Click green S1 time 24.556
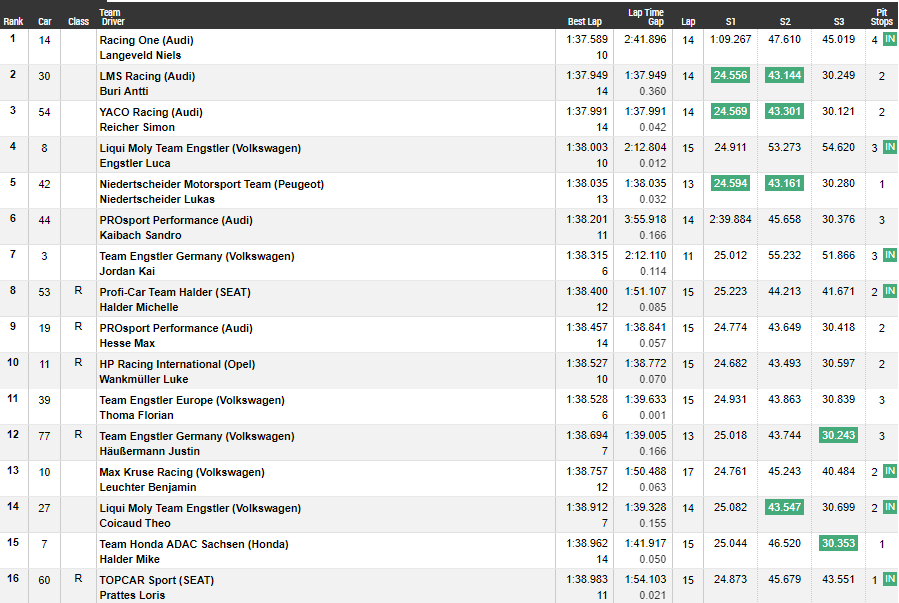Screen dimensions: 899x603 point(730,75)
